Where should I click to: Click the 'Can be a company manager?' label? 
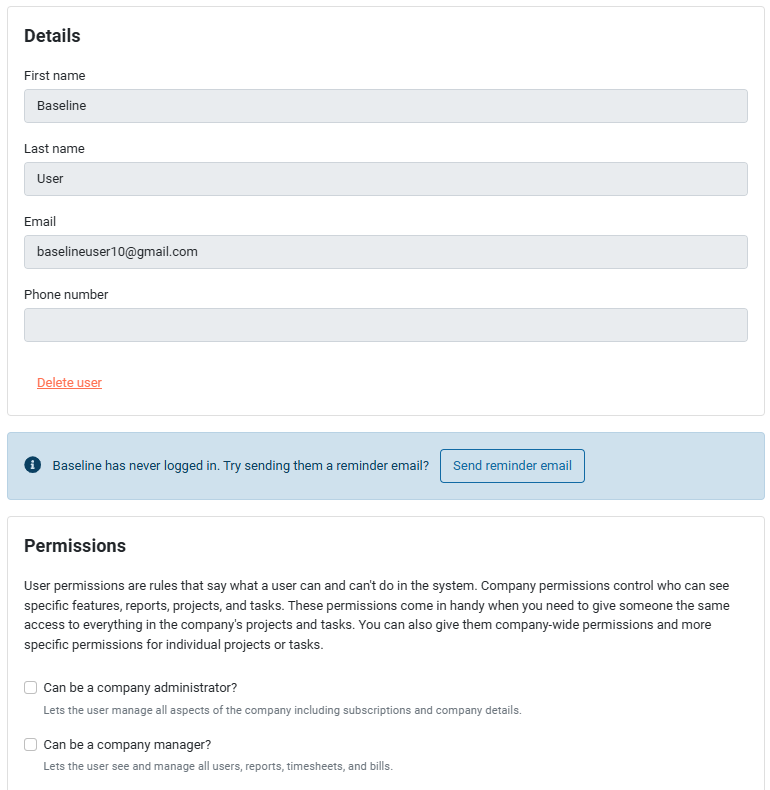(x=127, y=745)
